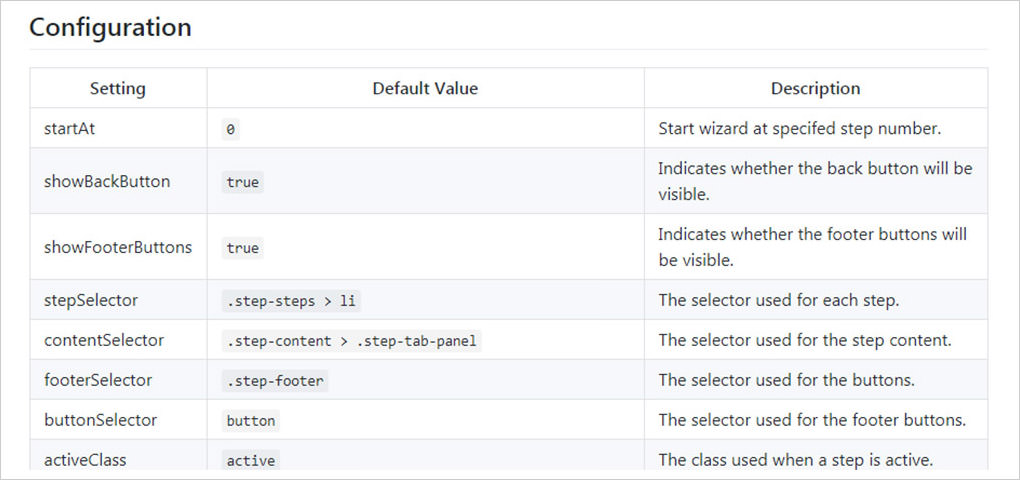This screenshot has width=1020, height=480.
Task: Click the startAt description text
Action: 800,128
